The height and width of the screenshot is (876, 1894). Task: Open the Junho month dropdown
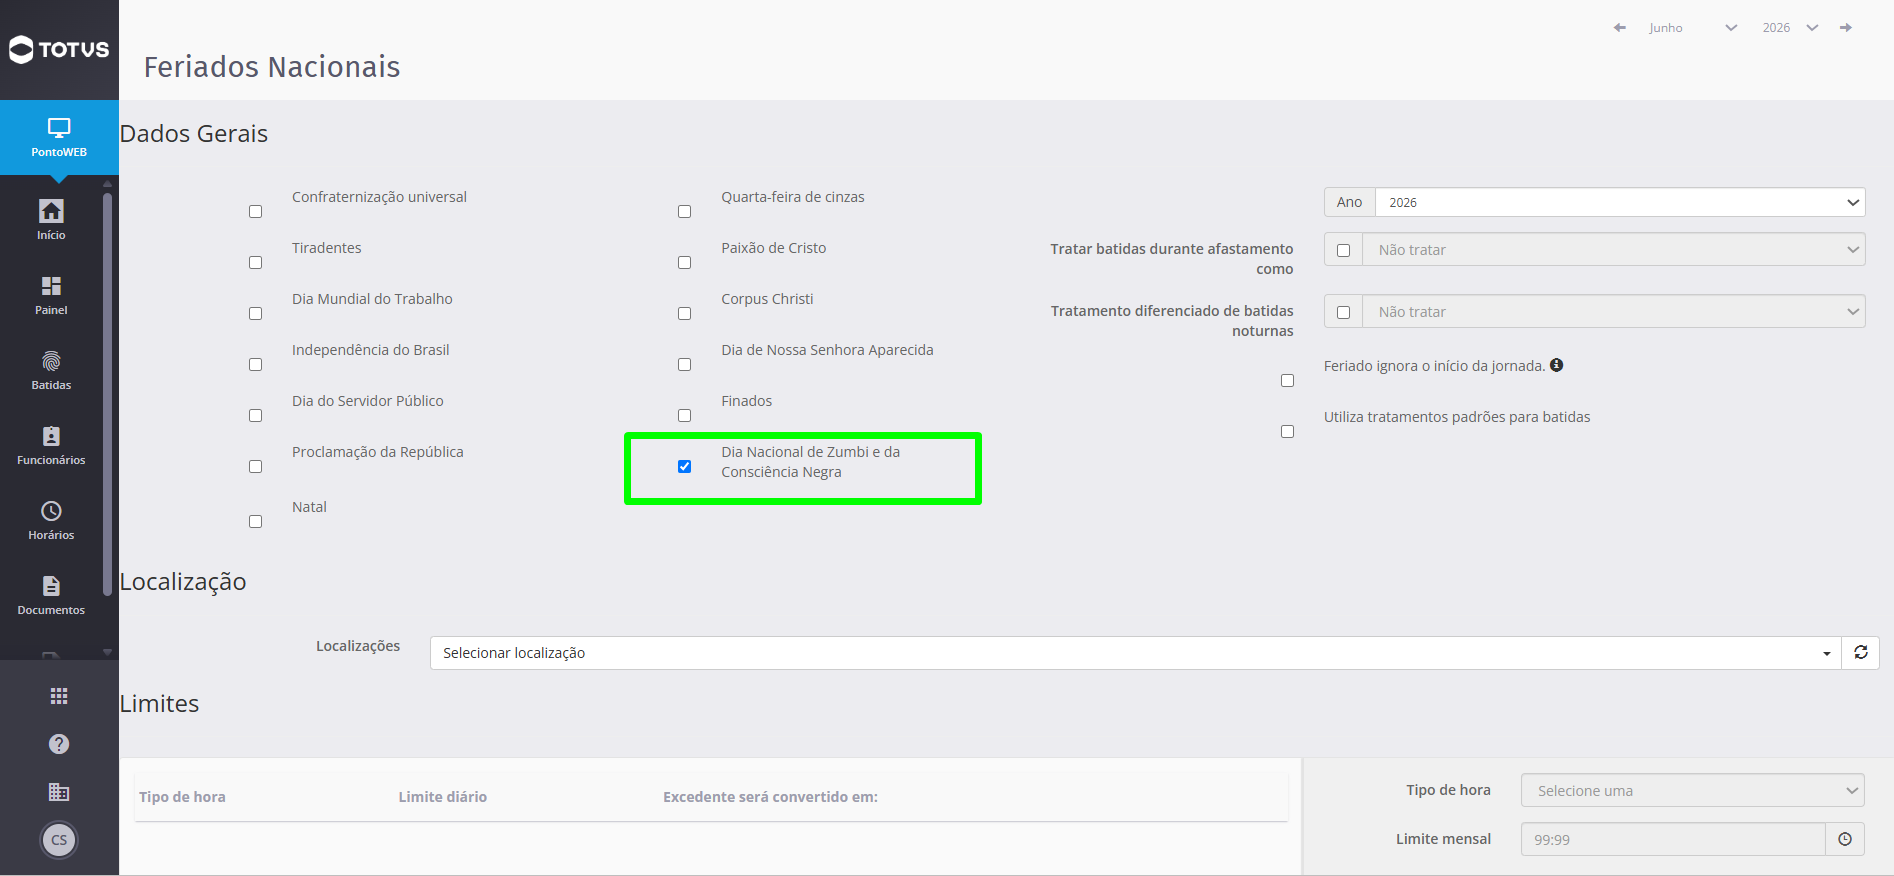(x=1693, y=28)
